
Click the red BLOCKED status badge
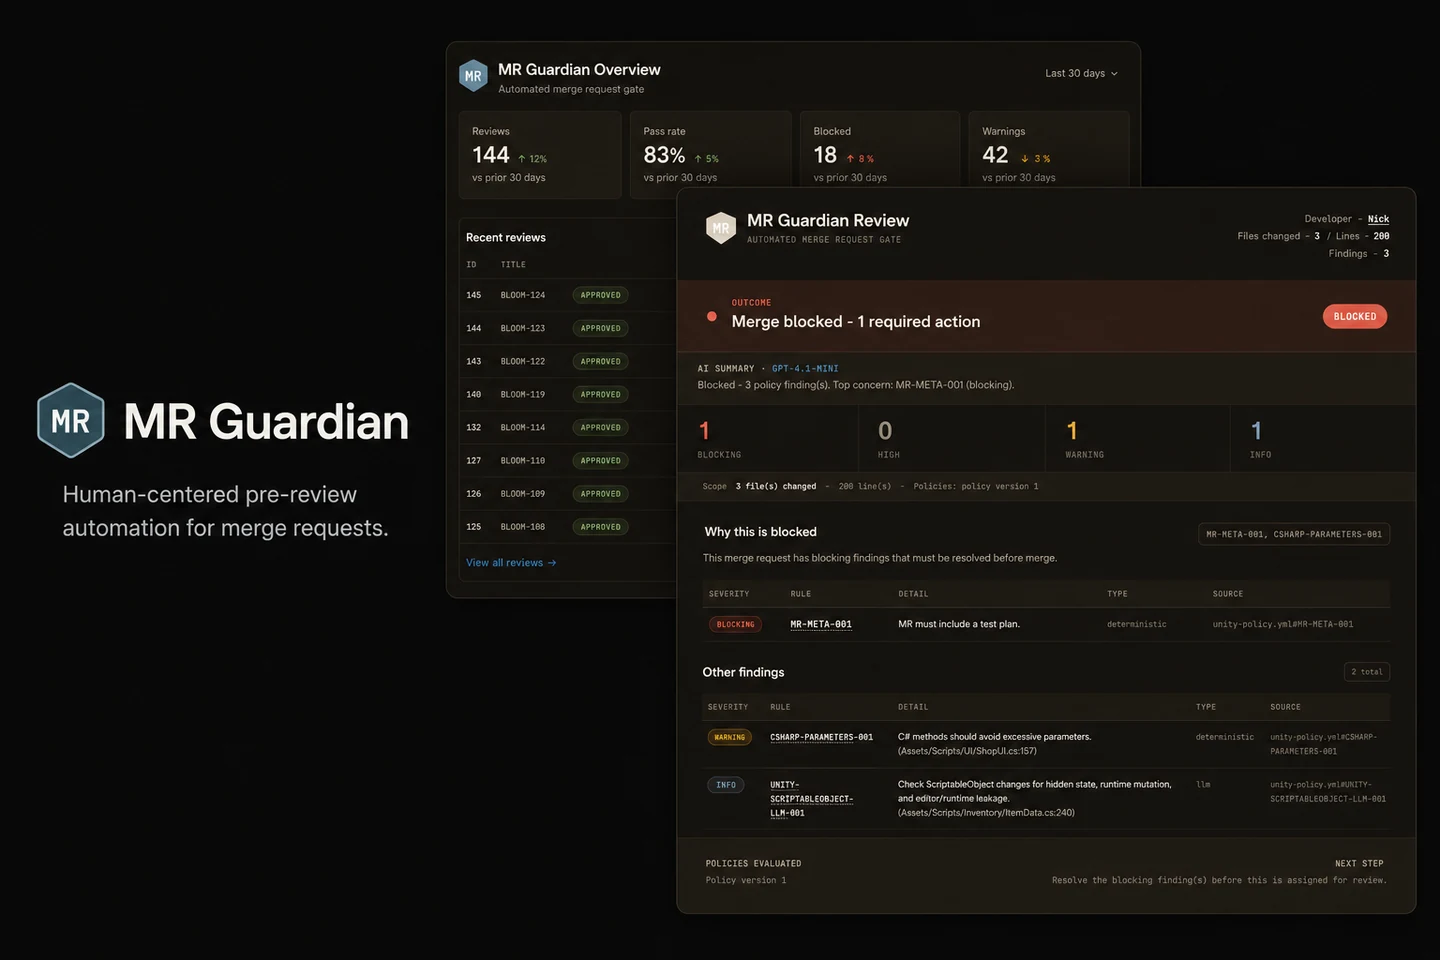(1355, 316)
